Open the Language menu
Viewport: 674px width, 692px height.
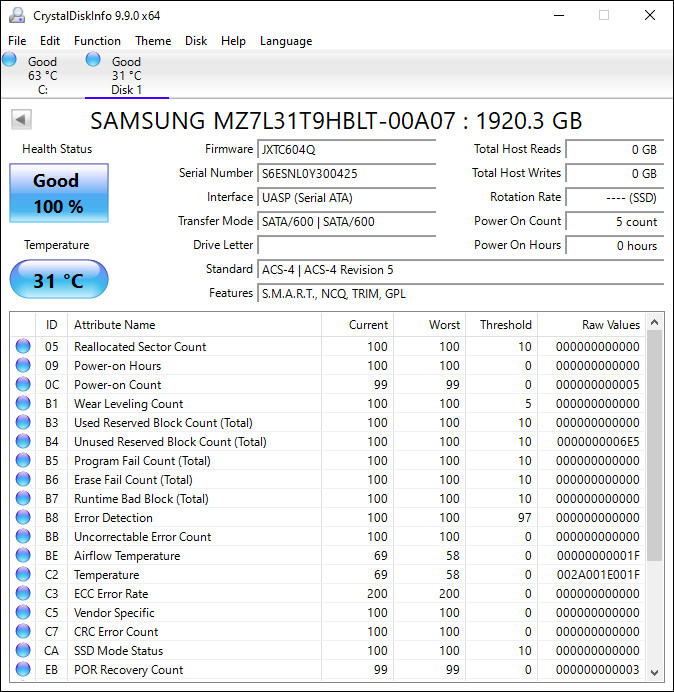[286, 41]
